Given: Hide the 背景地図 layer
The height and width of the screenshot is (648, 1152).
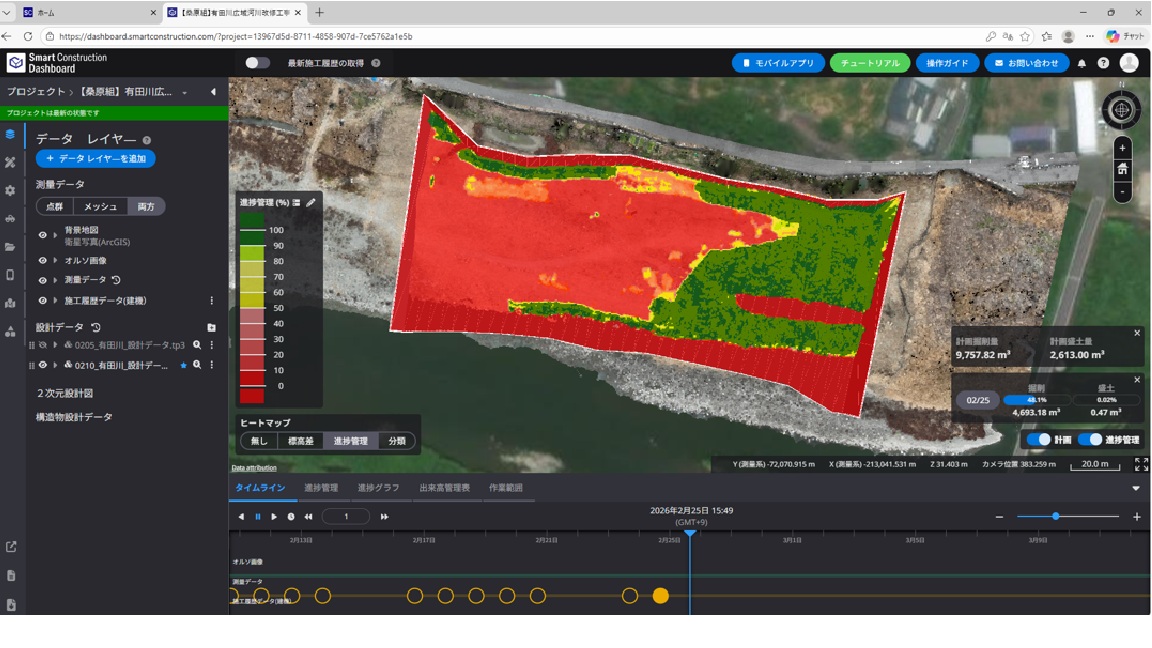Looking at the screenshot, I should tap(43, 235).
